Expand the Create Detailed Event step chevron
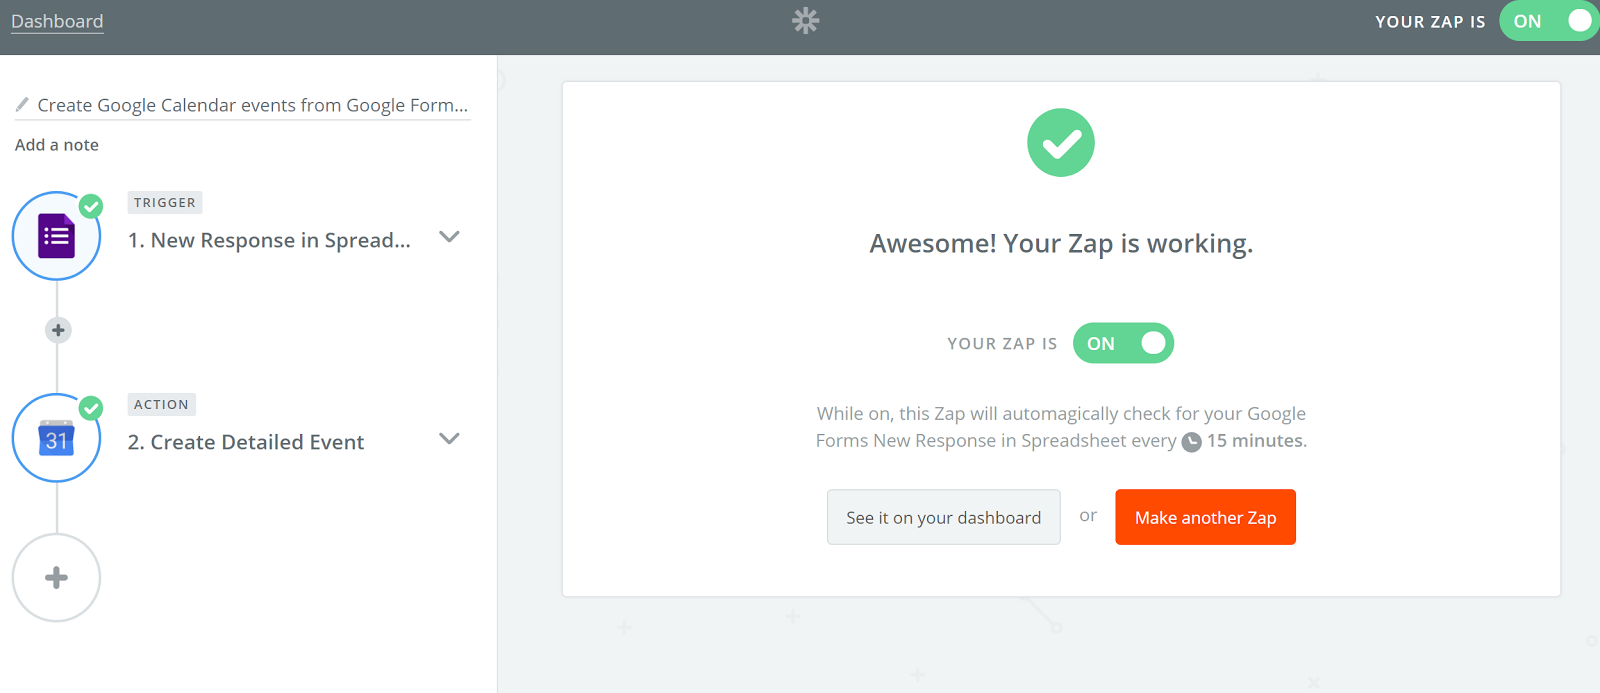 pos(450,439)
